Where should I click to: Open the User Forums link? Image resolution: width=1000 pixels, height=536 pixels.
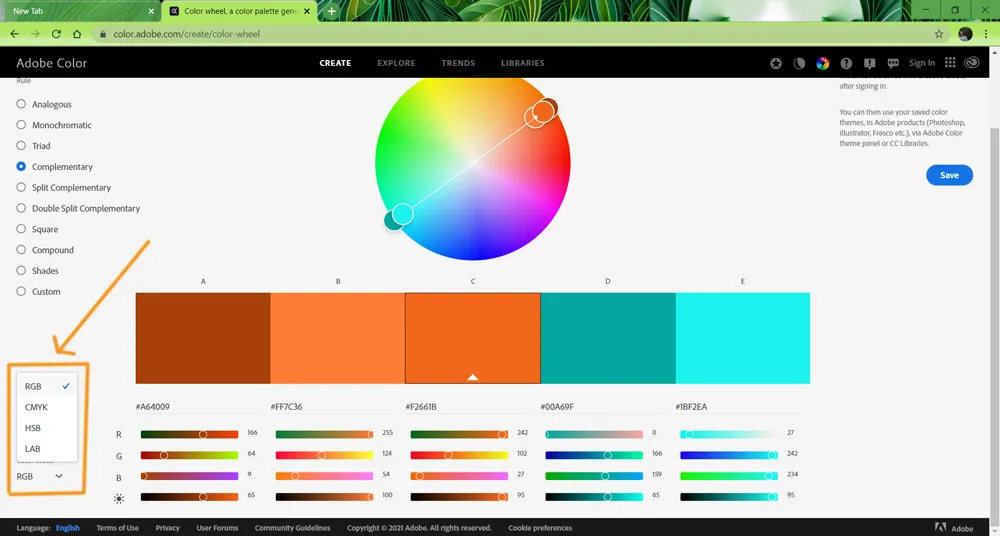(217, 528)
